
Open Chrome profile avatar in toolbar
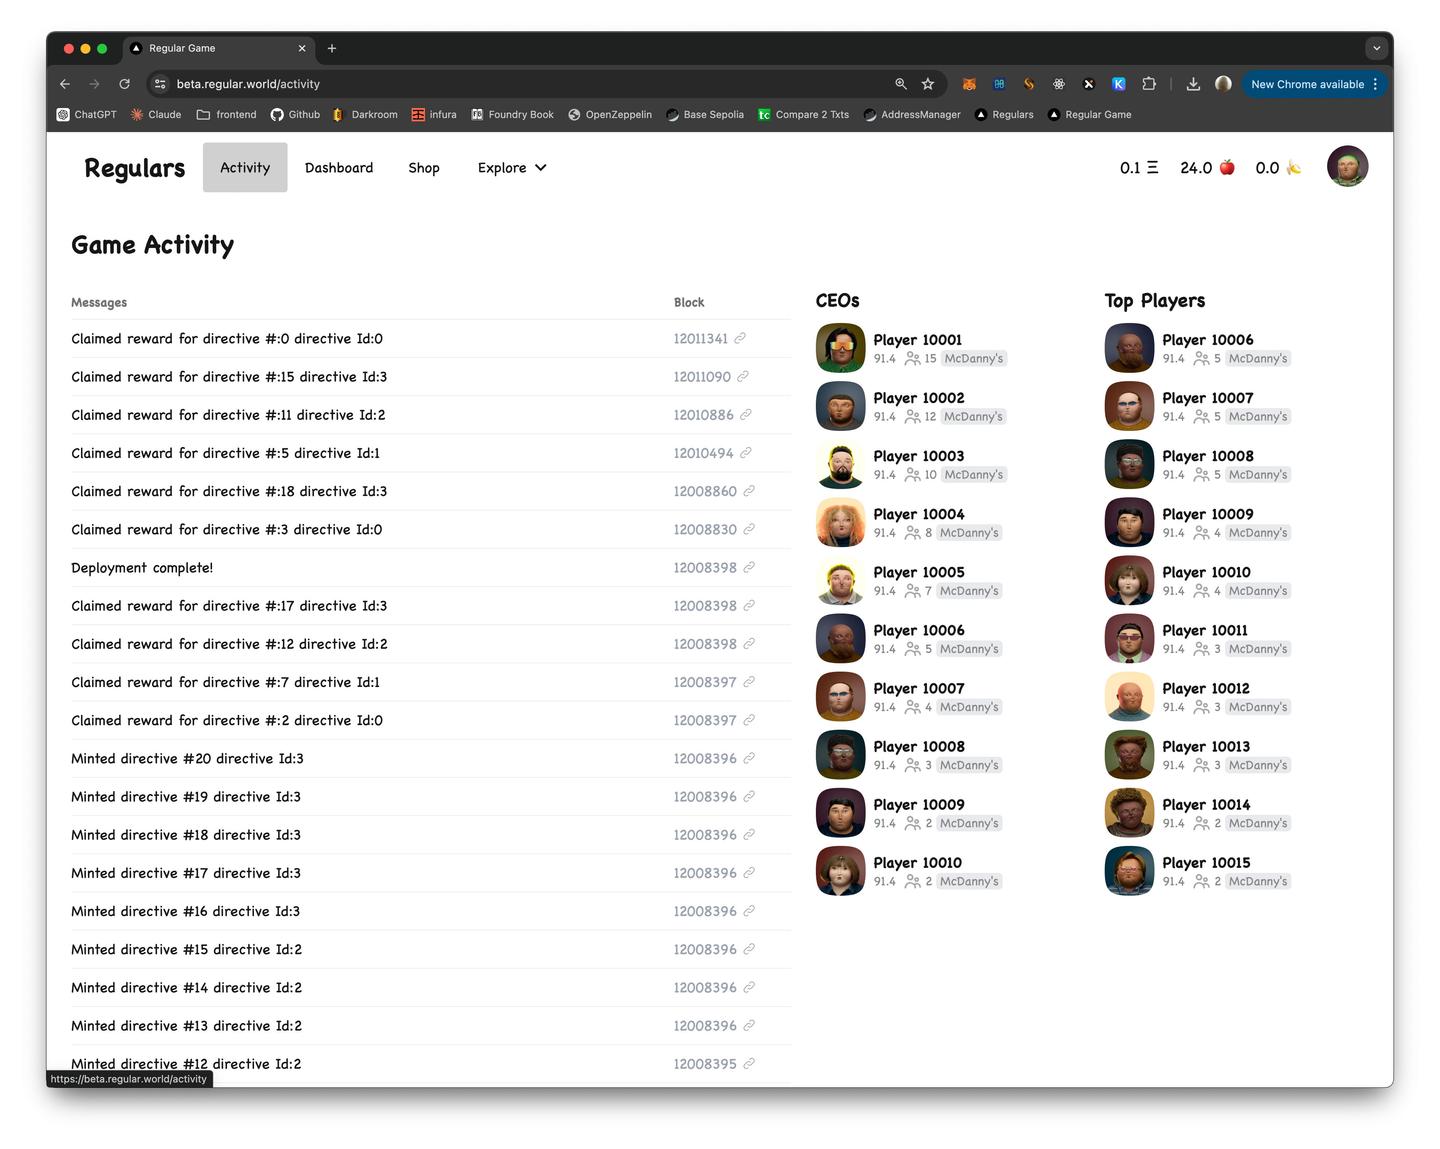coord(1223,84)
